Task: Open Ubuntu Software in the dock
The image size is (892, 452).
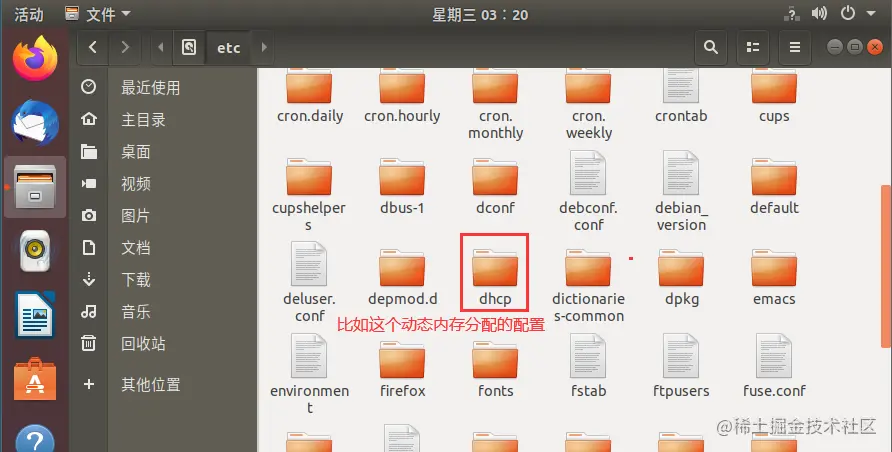Action: tap(35, 379)
